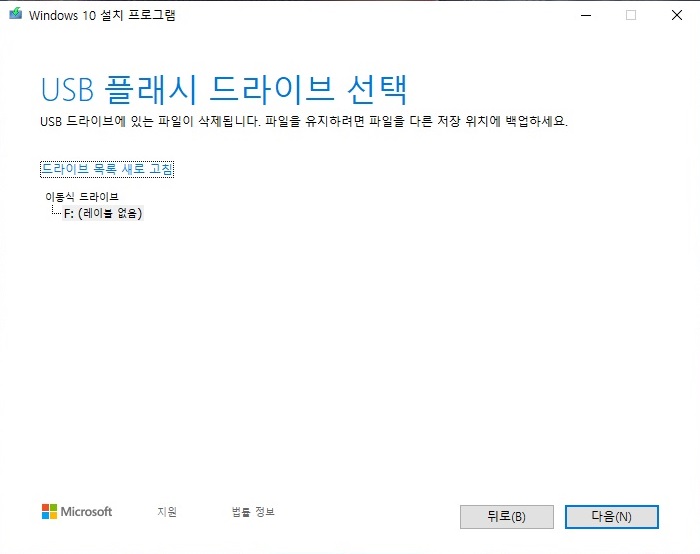Proceed with the 다음(N) button
The image size is (700, 554).
(x=612, y=517)
